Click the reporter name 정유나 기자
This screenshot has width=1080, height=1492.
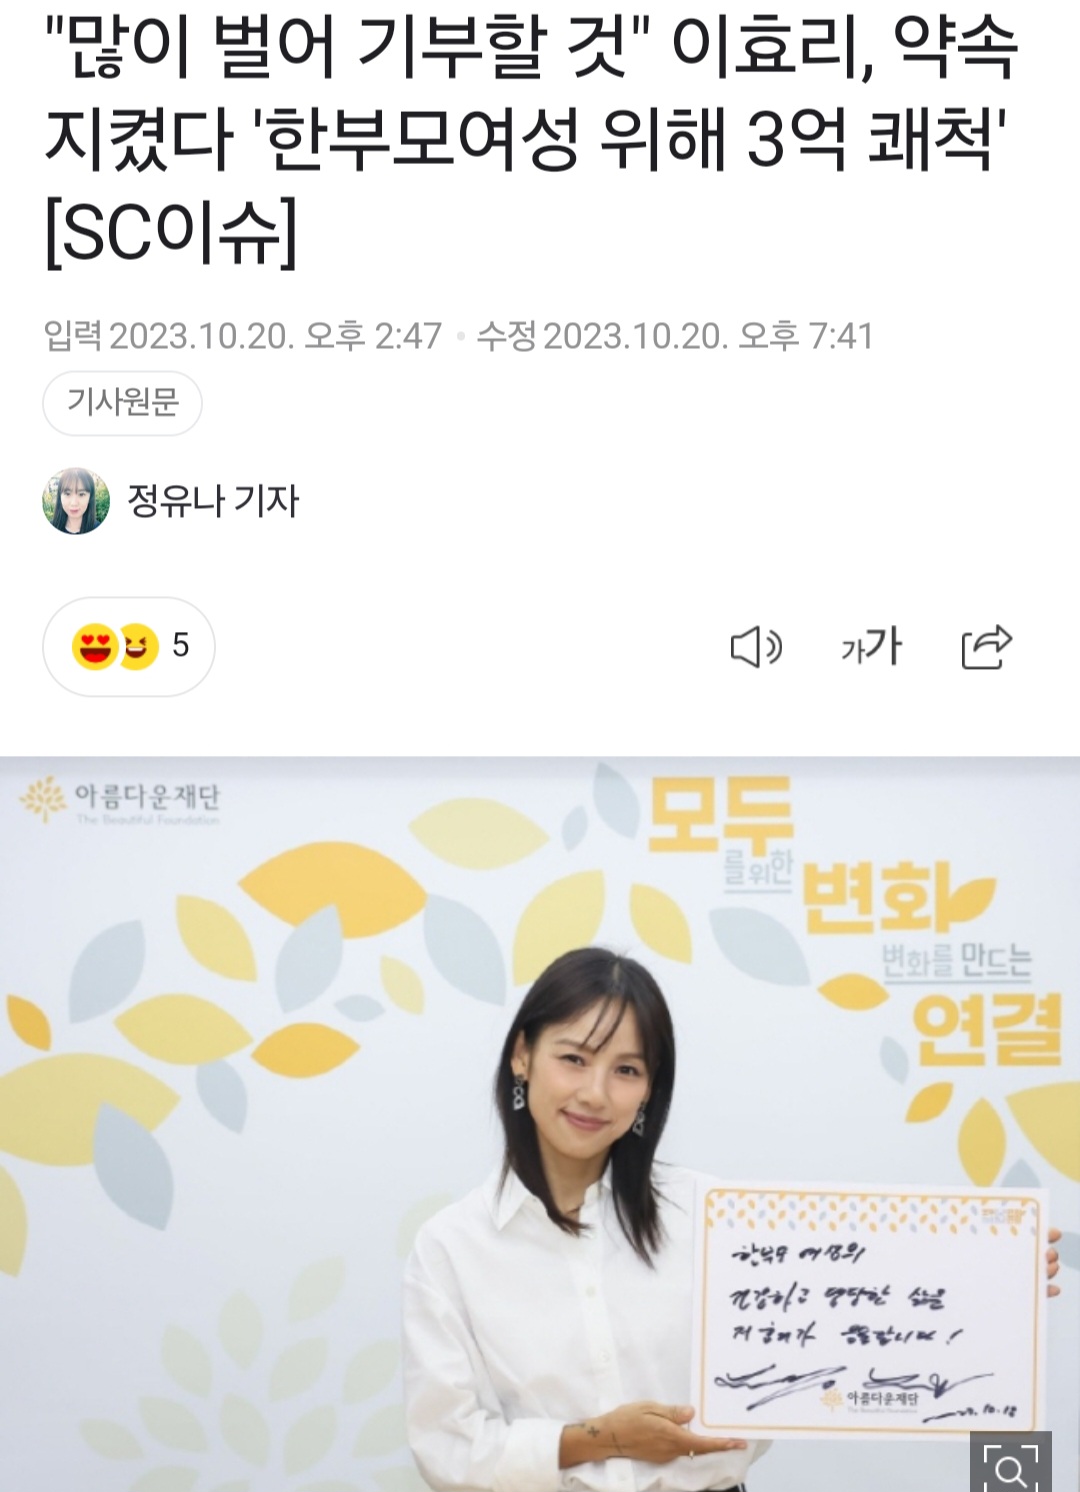213,501
